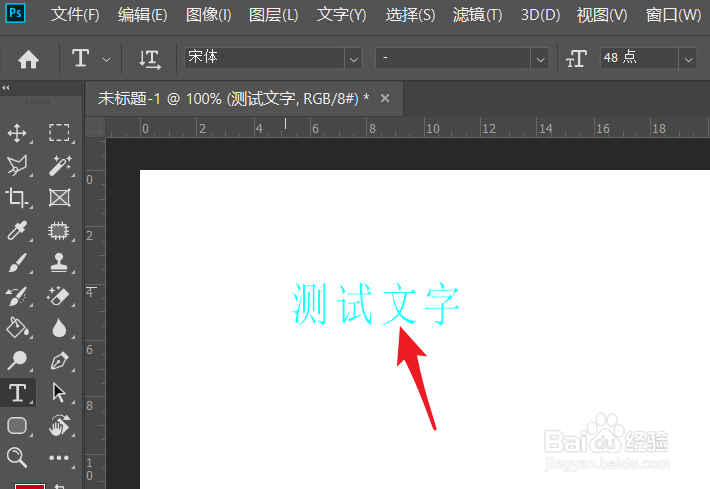The width and height of the screenshot is (710, 489).
Task: Select the Pen tool
Action: 59,360
